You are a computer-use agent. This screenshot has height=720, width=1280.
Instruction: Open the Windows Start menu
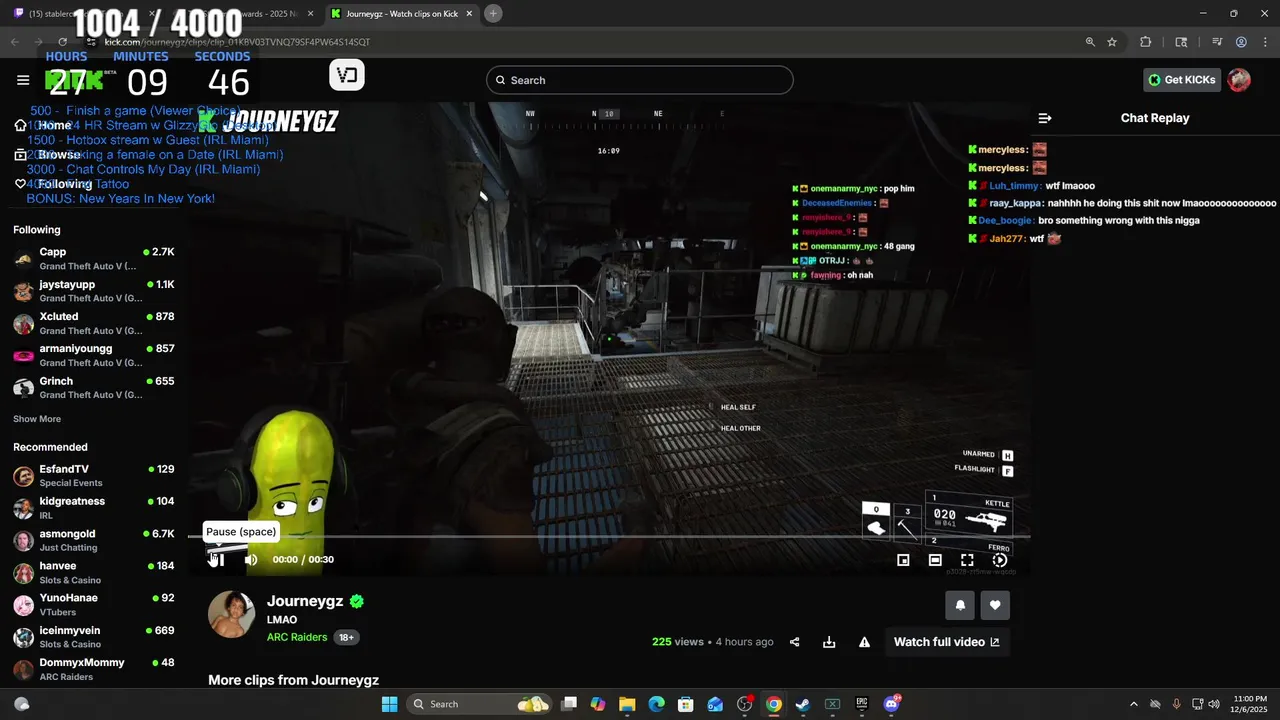pos(389,704)
